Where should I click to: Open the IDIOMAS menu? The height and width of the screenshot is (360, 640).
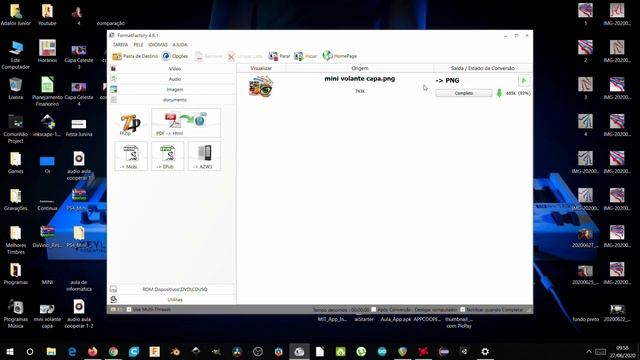tap(158, 44)
